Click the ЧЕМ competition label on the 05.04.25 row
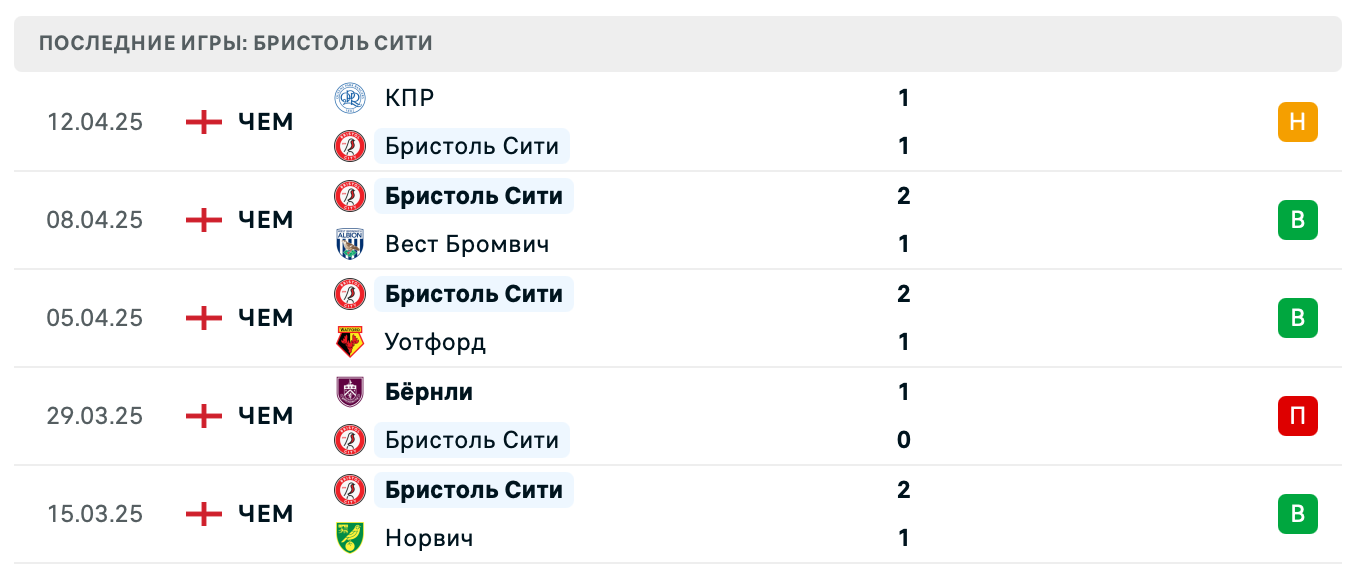 [263, 318]
